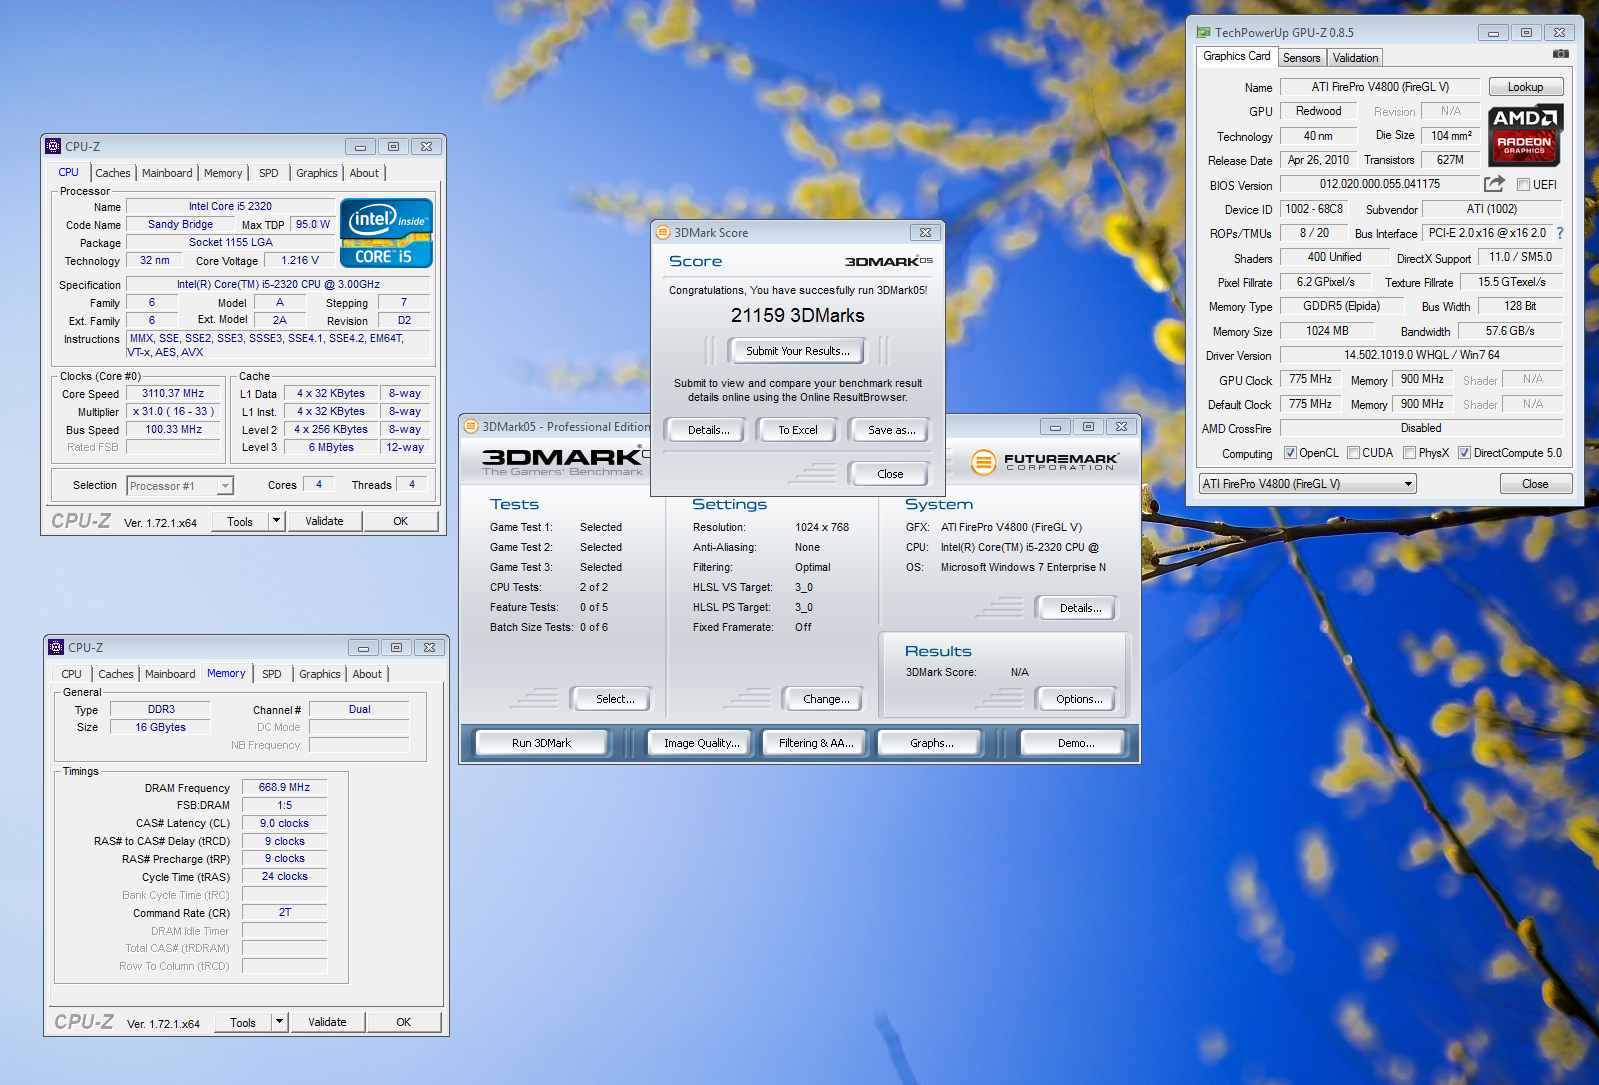Click the Level 3 cache 6 MBytes value

click(x=331, y=447)
